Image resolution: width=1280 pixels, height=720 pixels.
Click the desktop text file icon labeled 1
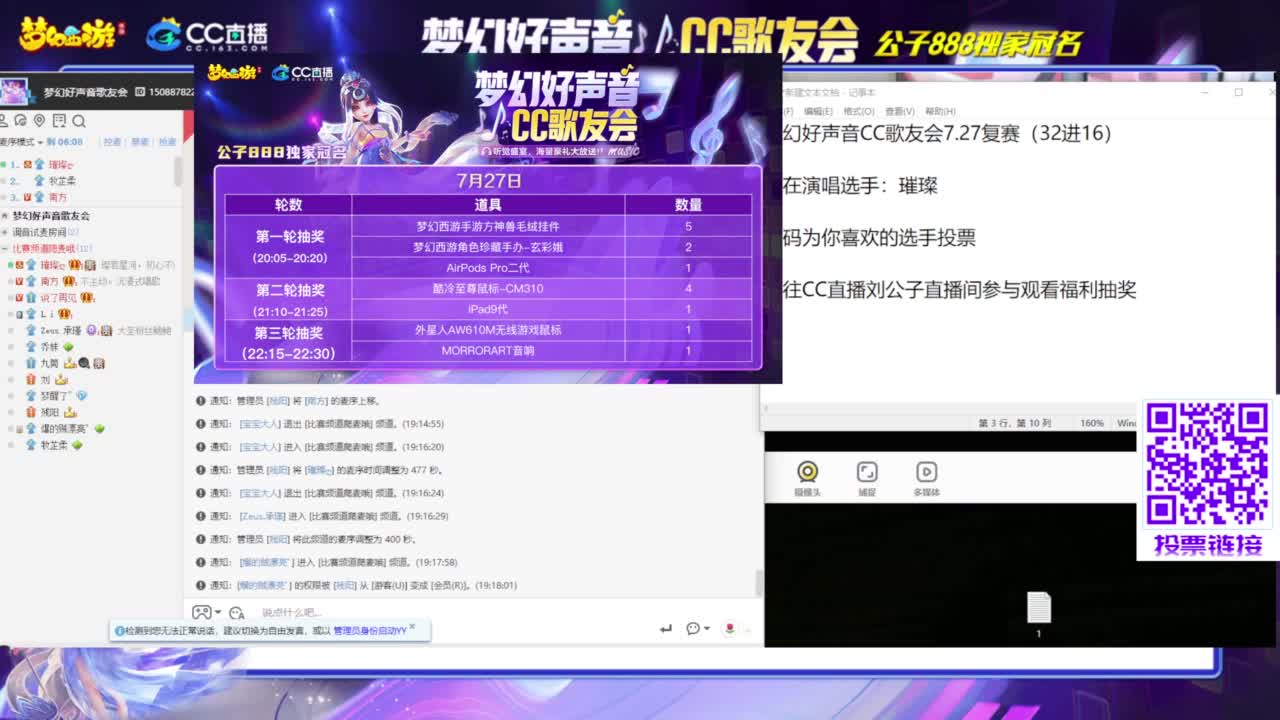tap(1039, 613)
